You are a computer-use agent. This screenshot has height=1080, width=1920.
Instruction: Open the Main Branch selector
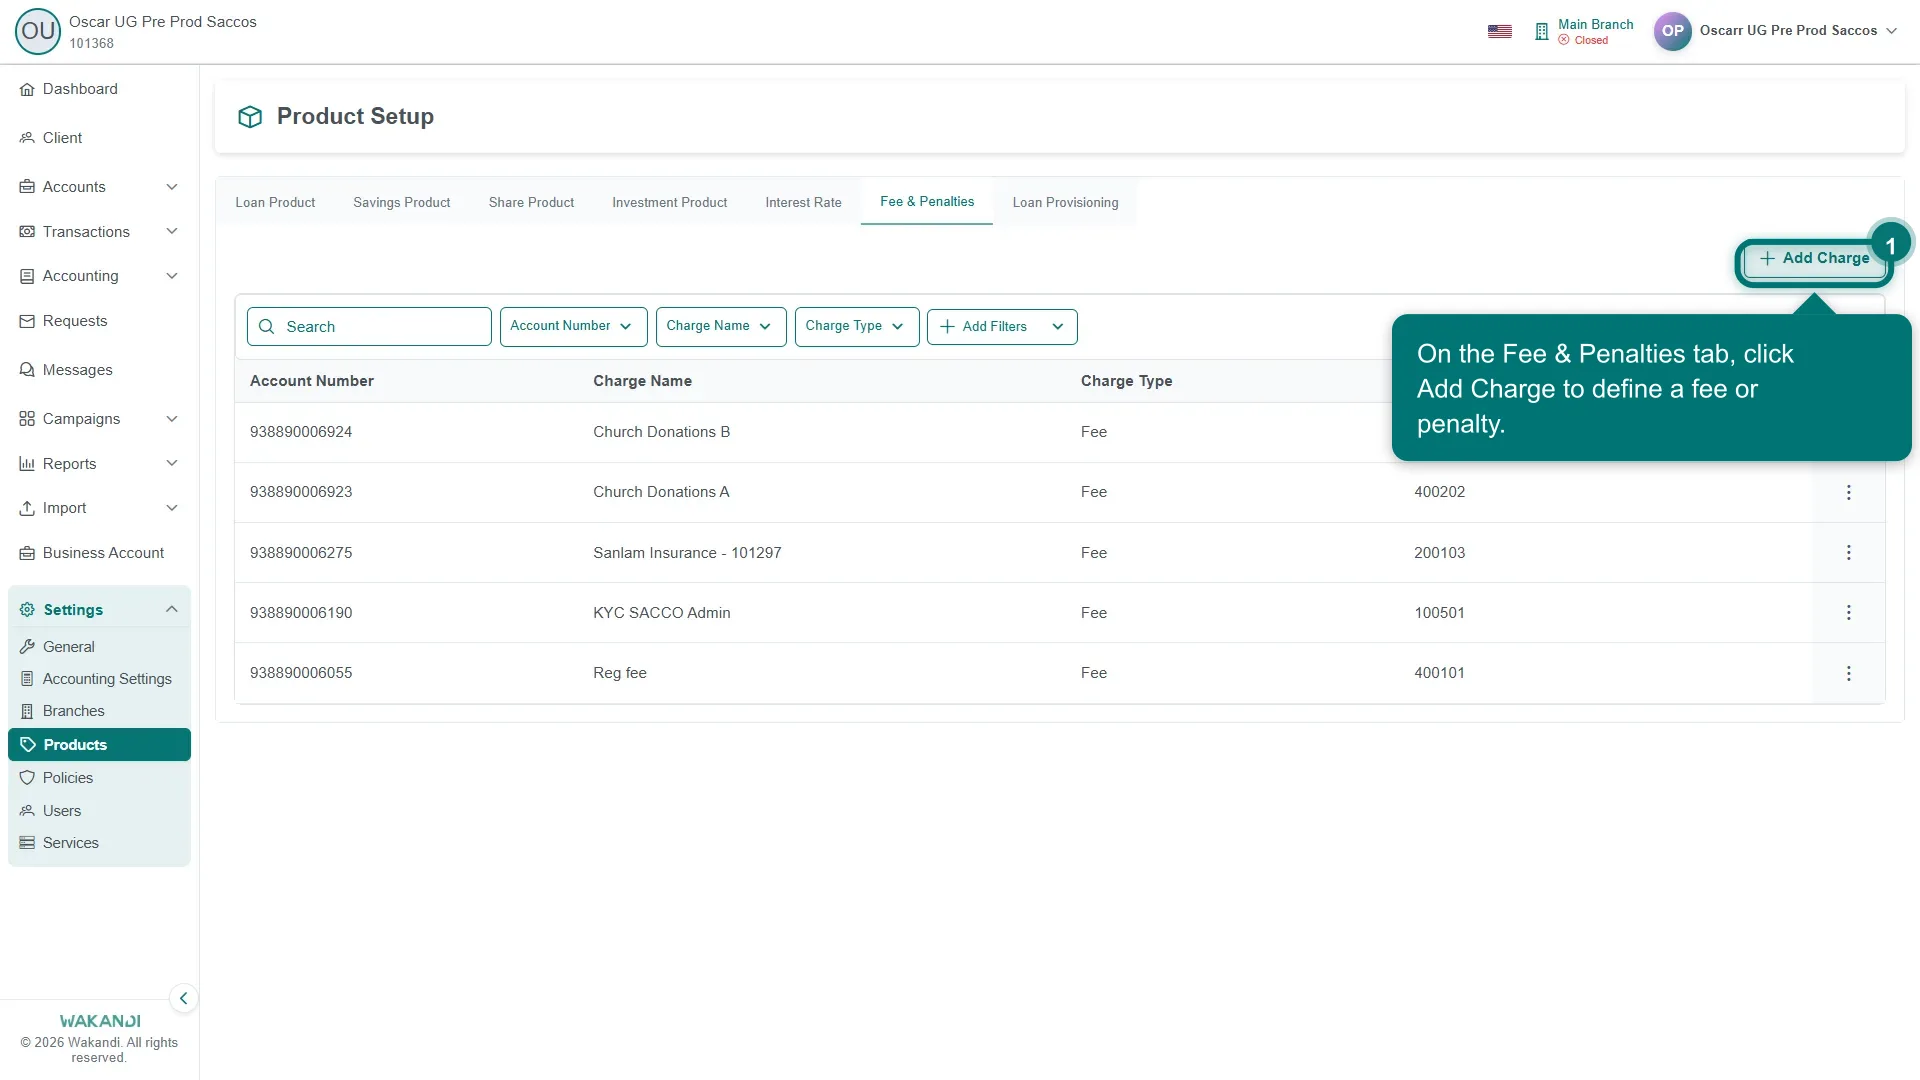click(x=1584, y=32)
